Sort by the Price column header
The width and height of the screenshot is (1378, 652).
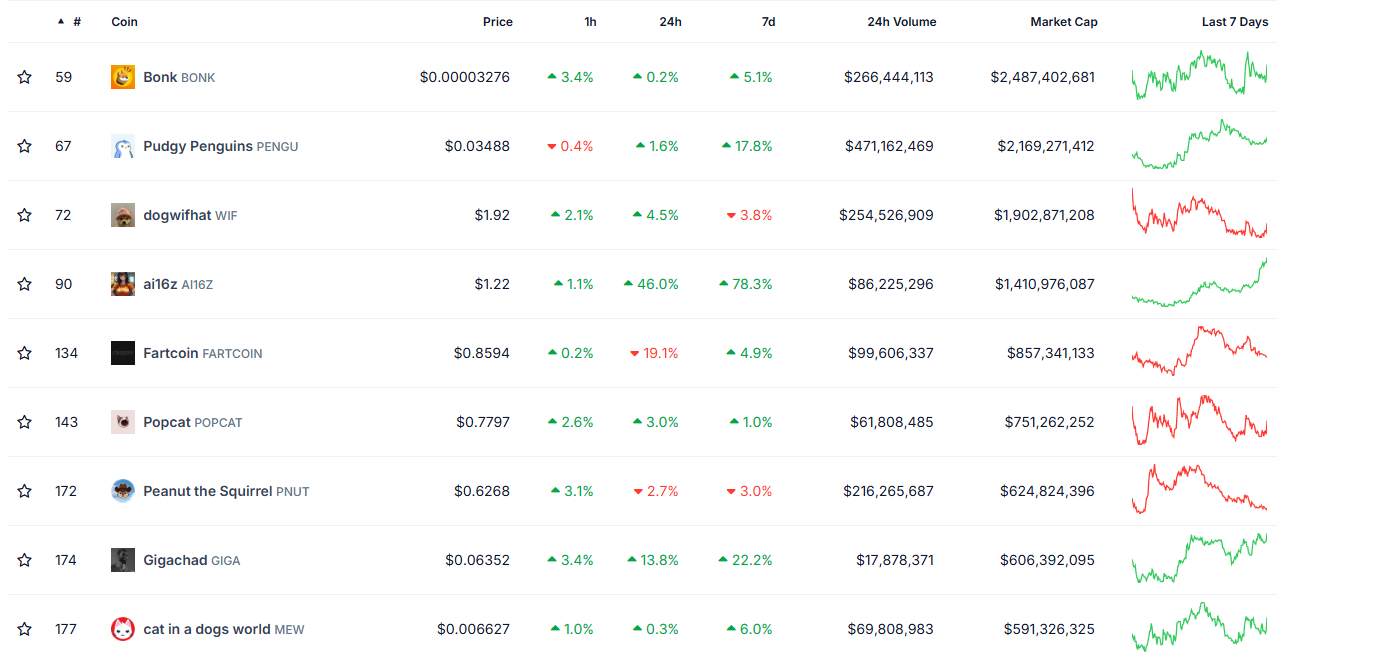click(x=498, y=22)
